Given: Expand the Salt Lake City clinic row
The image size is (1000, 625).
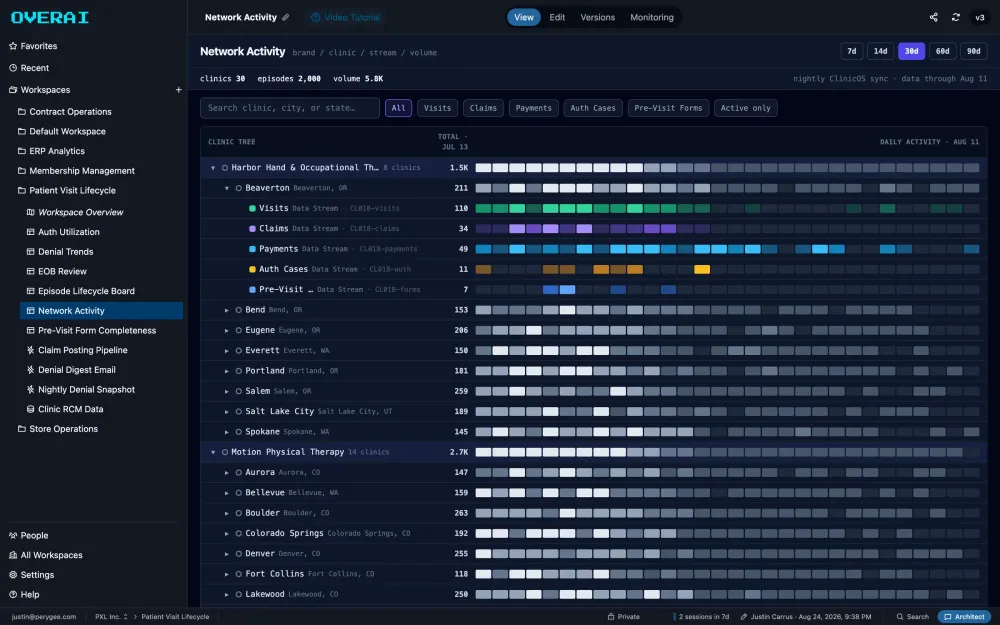Looking at the screenshot, I should point(226,412).
